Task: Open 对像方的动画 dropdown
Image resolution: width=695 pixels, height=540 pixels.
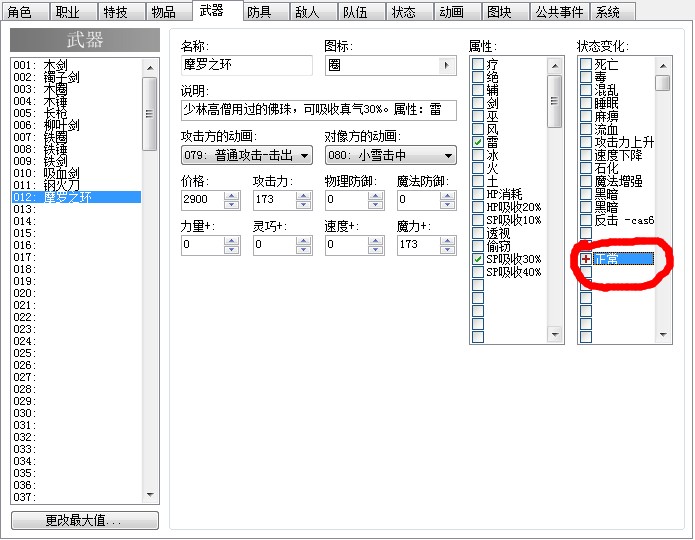Action: pyautogui.click(x=390, y=155)
